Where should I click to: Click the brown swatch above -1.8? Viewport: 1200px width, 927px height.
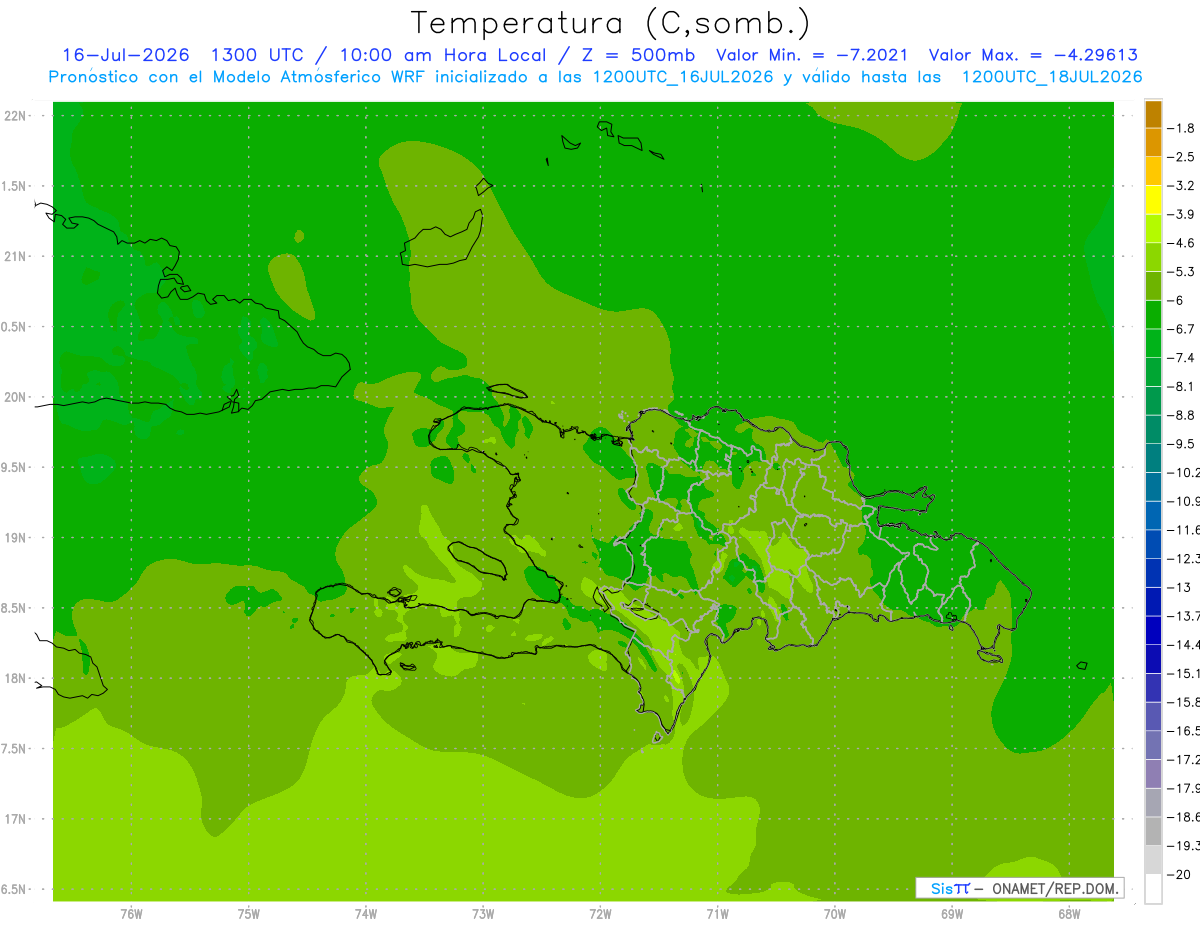[x=1153, y=114]
